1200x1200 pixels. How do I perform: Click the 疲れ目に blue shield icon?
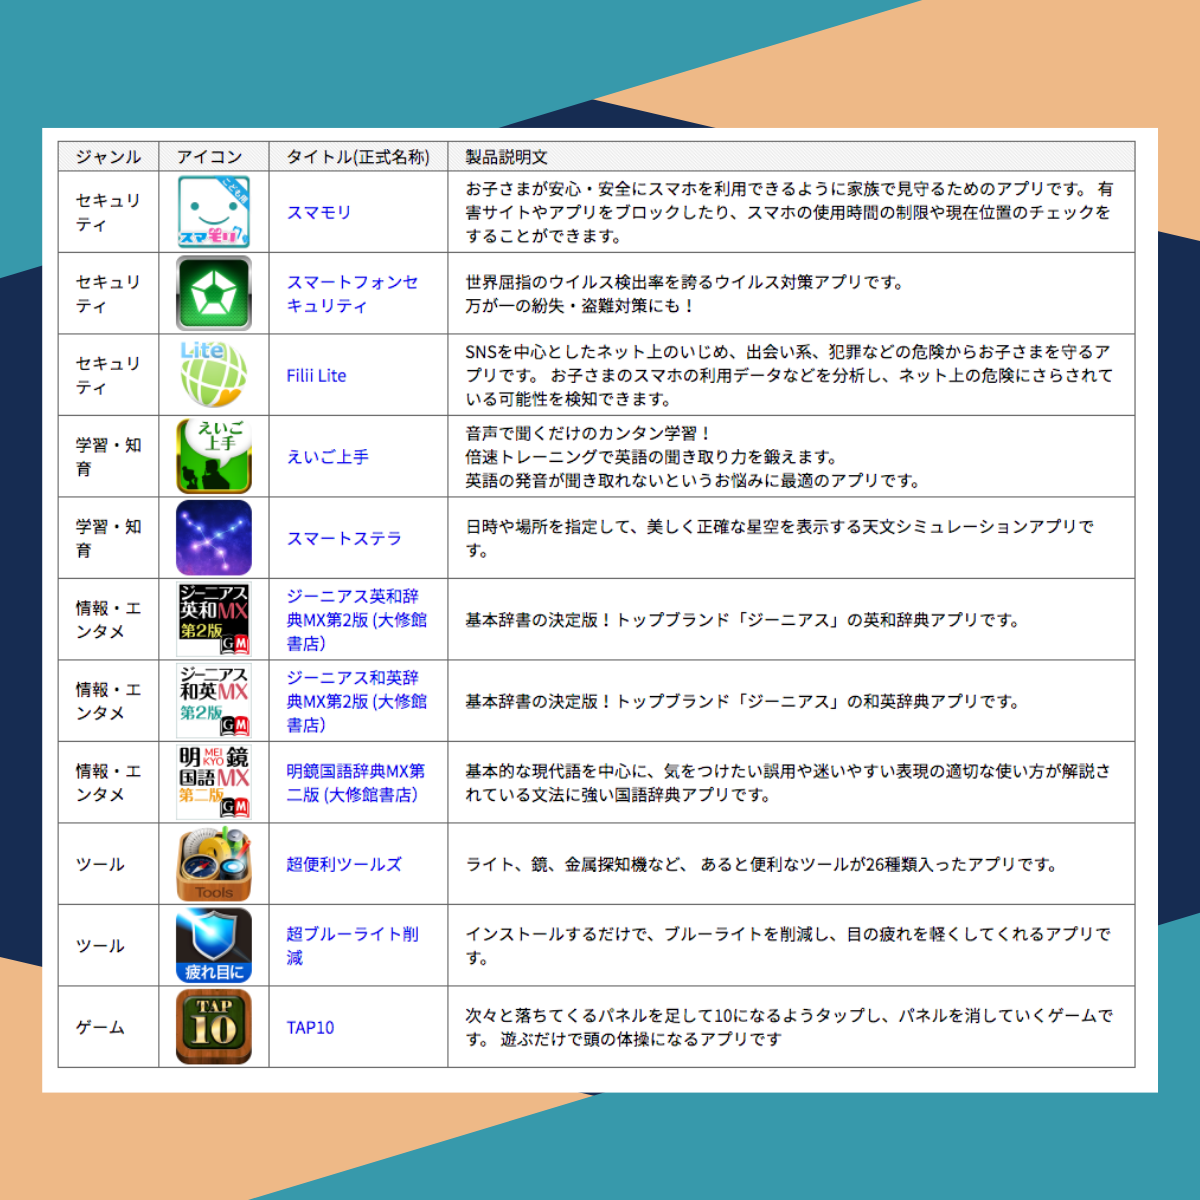coord(214,945)
